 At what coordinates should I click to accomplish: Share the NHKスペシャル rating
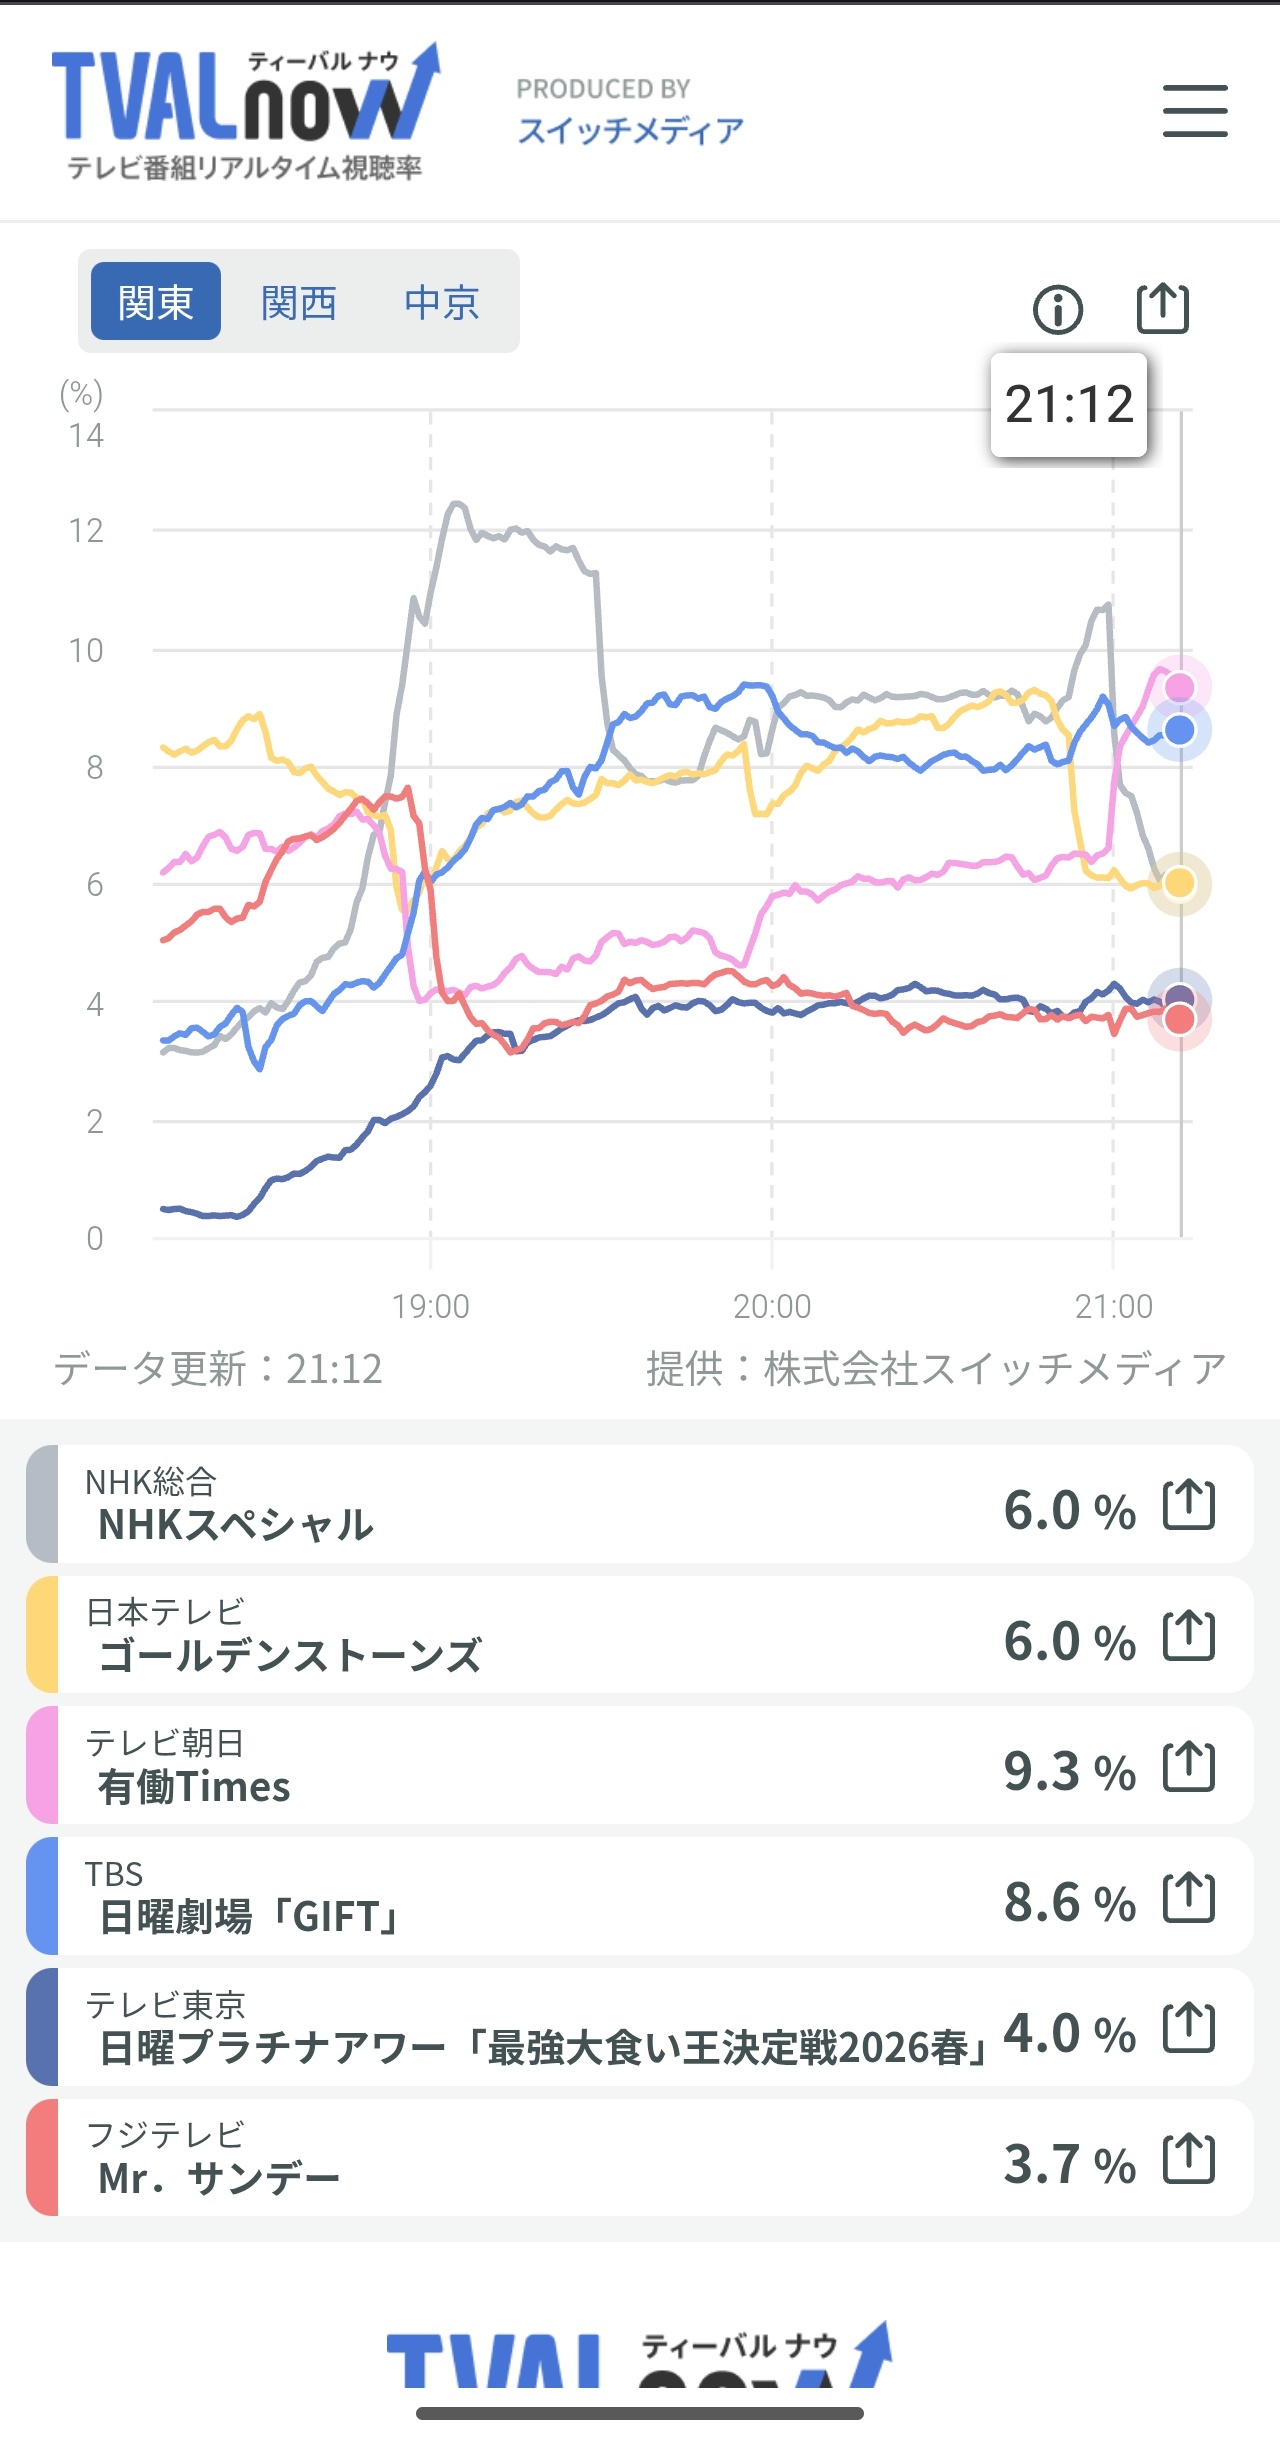click(x=1189, y=1505)
